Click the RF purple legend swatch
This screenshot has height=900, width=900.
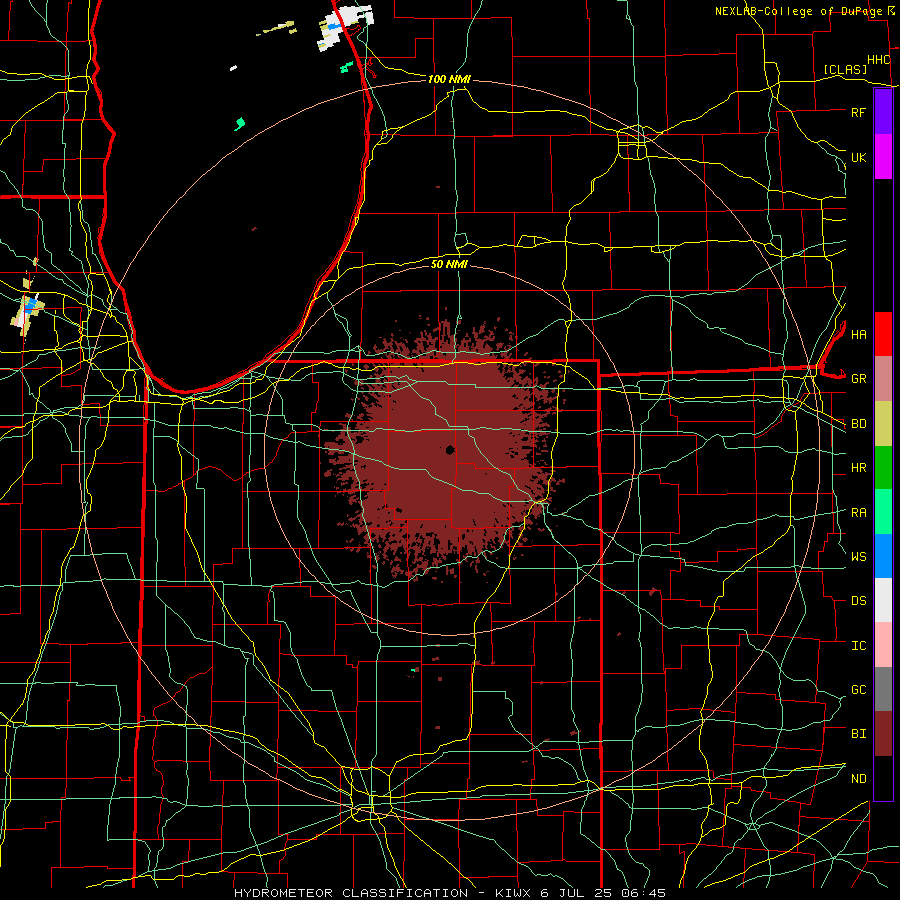883,112
